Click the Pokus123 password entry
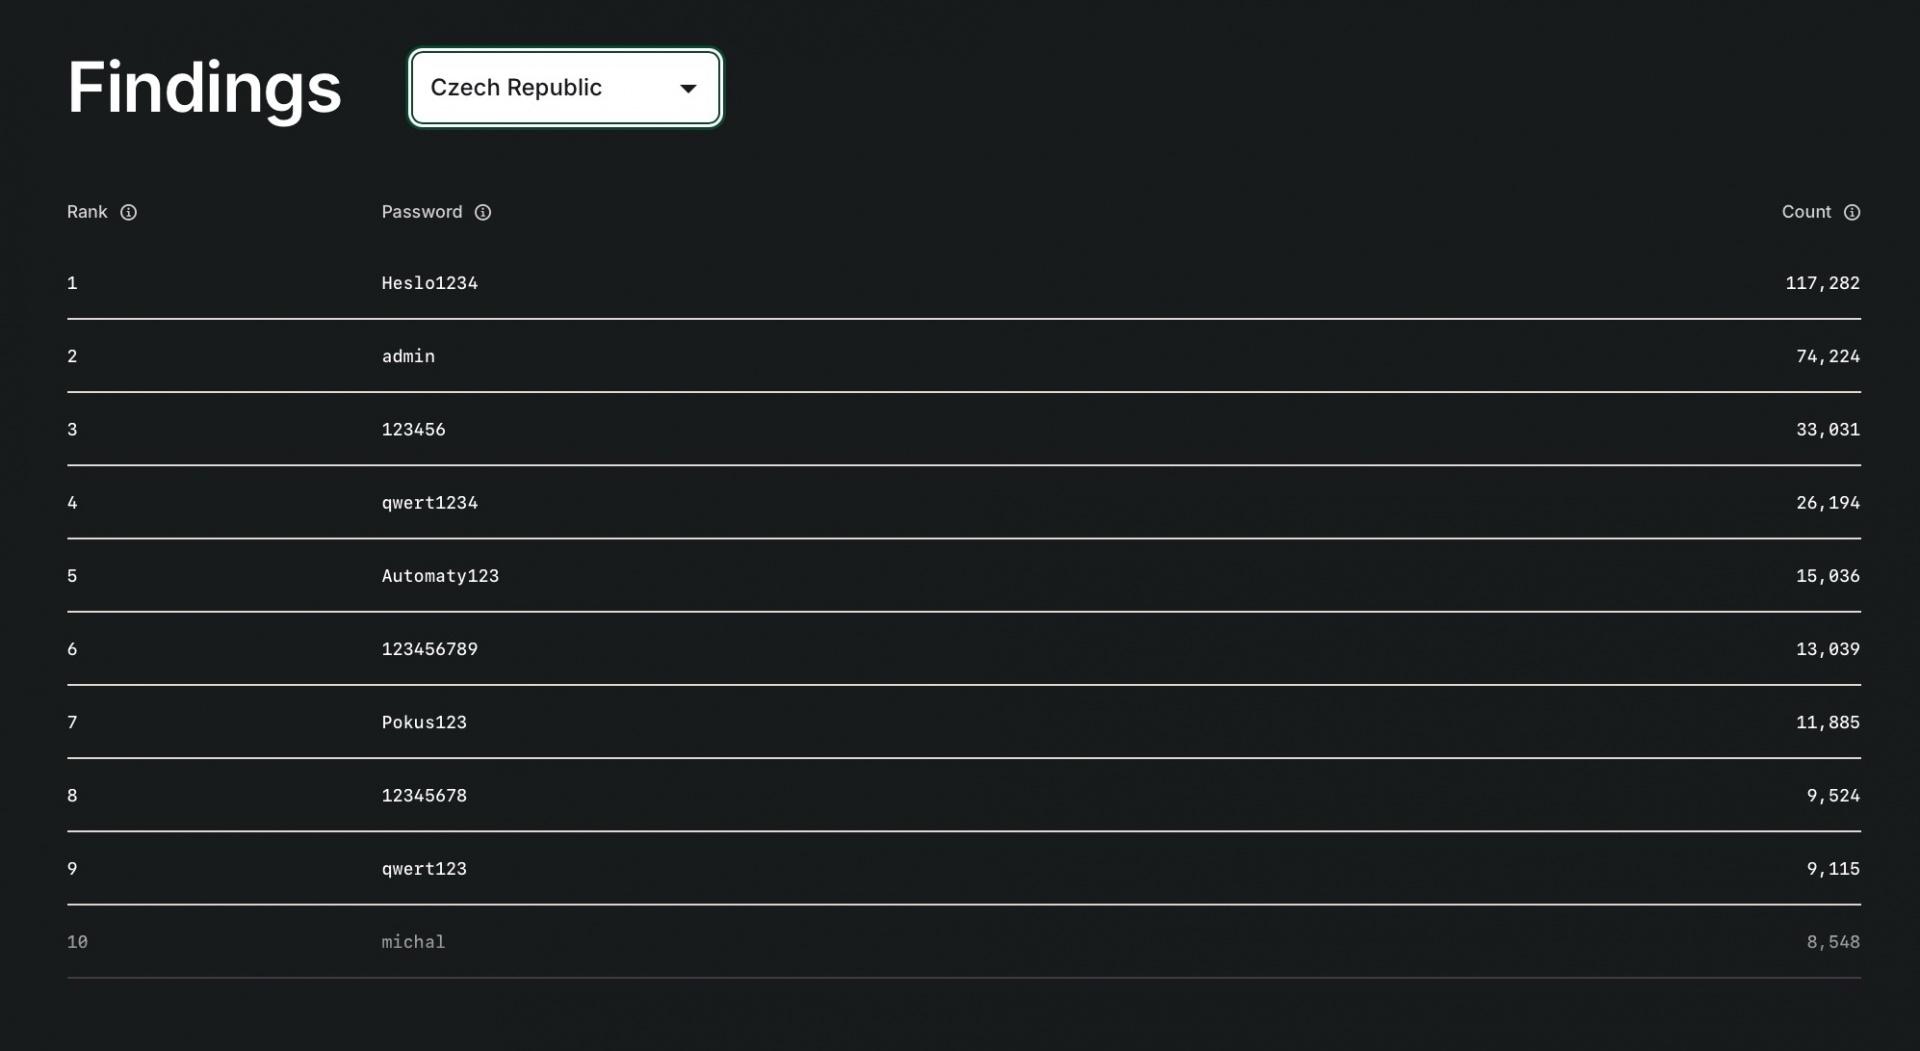The width and height of the screenshot is (1920, 1051). [424, 722]
